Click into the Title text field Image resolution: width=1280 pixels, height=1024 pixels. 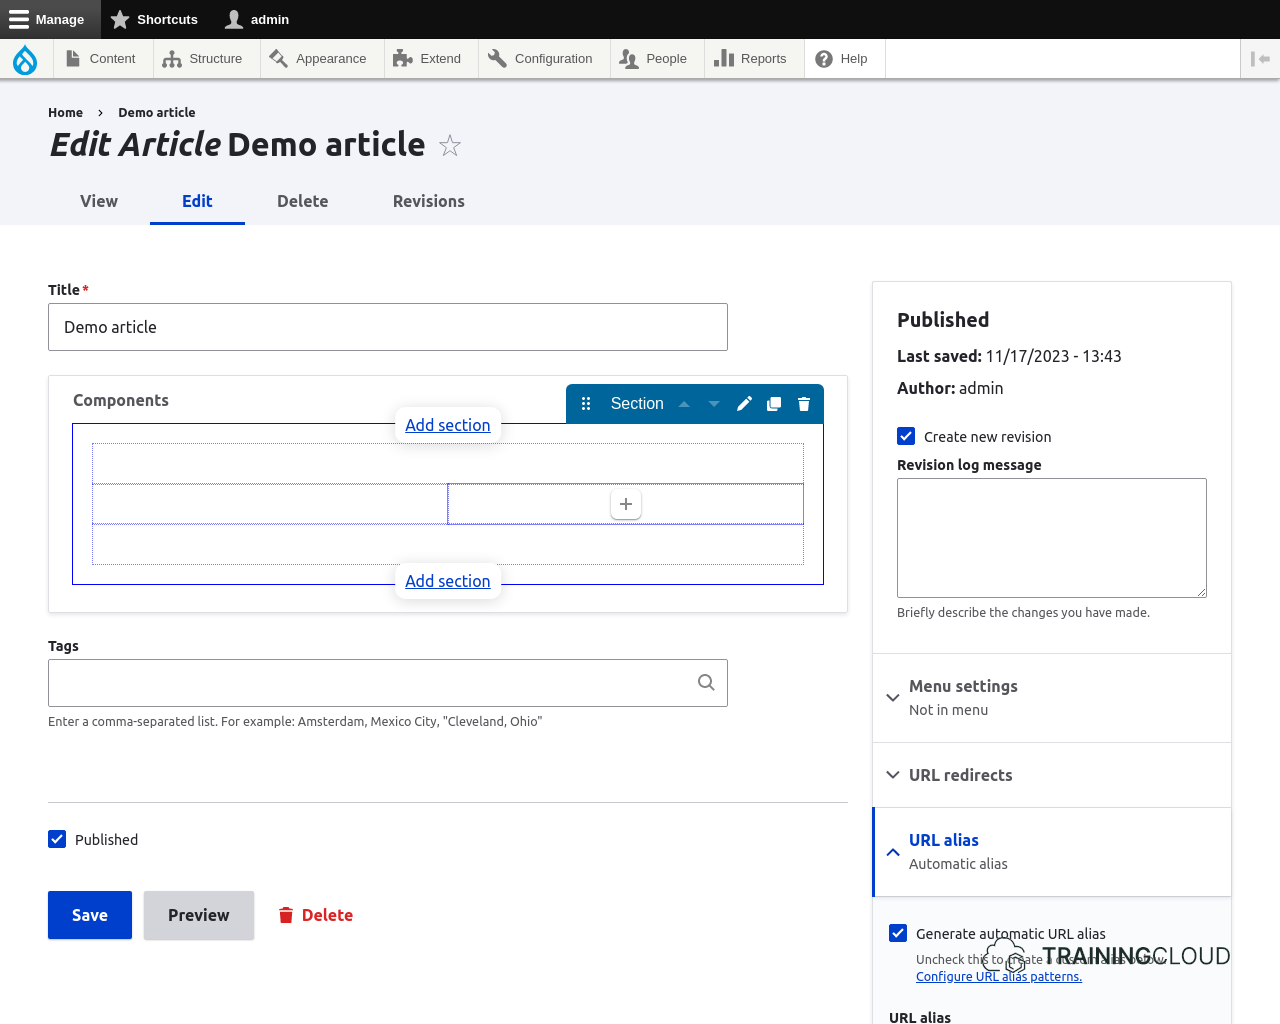click(388, 327)
